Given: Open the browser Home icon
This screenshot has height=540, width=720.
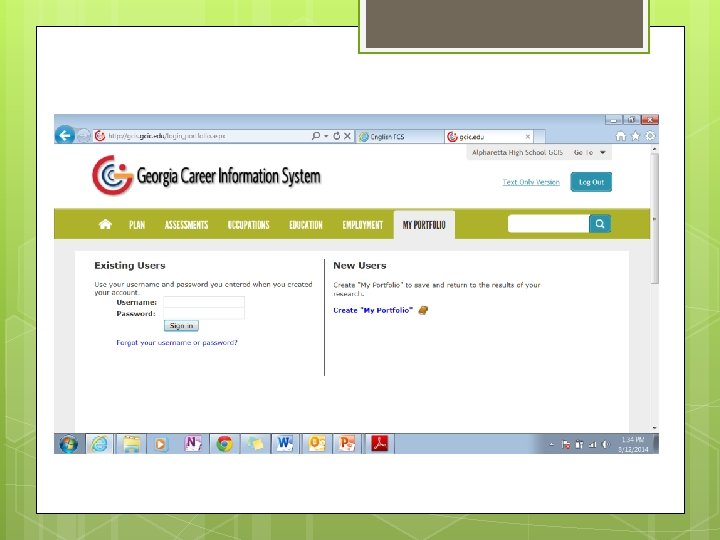Looking at the screenshot, I should [x=620, y=136].
